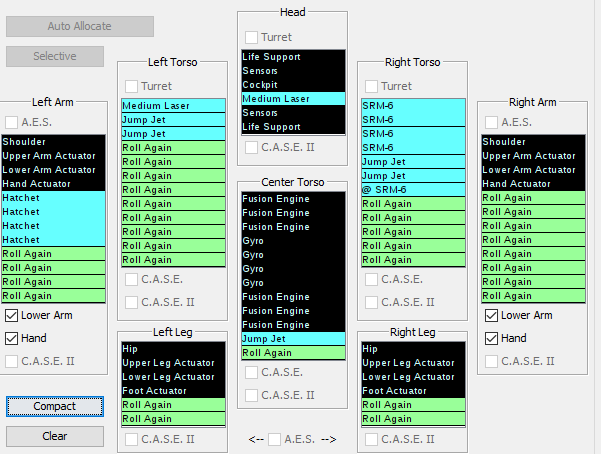Select Shoulder in Left Arm
601x454 pixels.
(x=53, y=142)
